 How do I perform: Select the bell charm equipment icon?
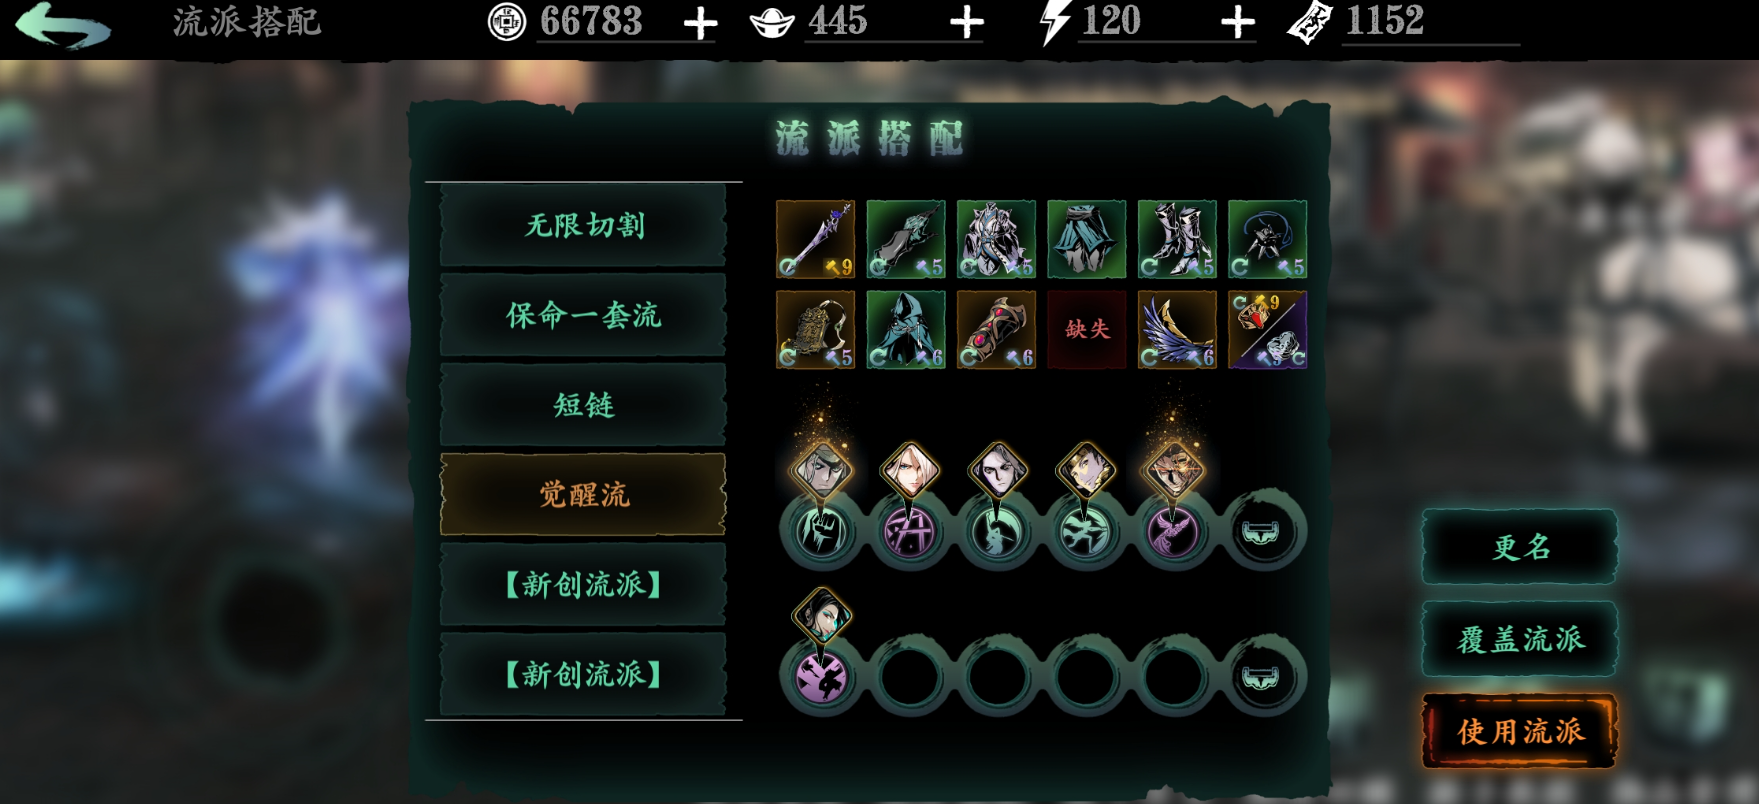[815, 329]
